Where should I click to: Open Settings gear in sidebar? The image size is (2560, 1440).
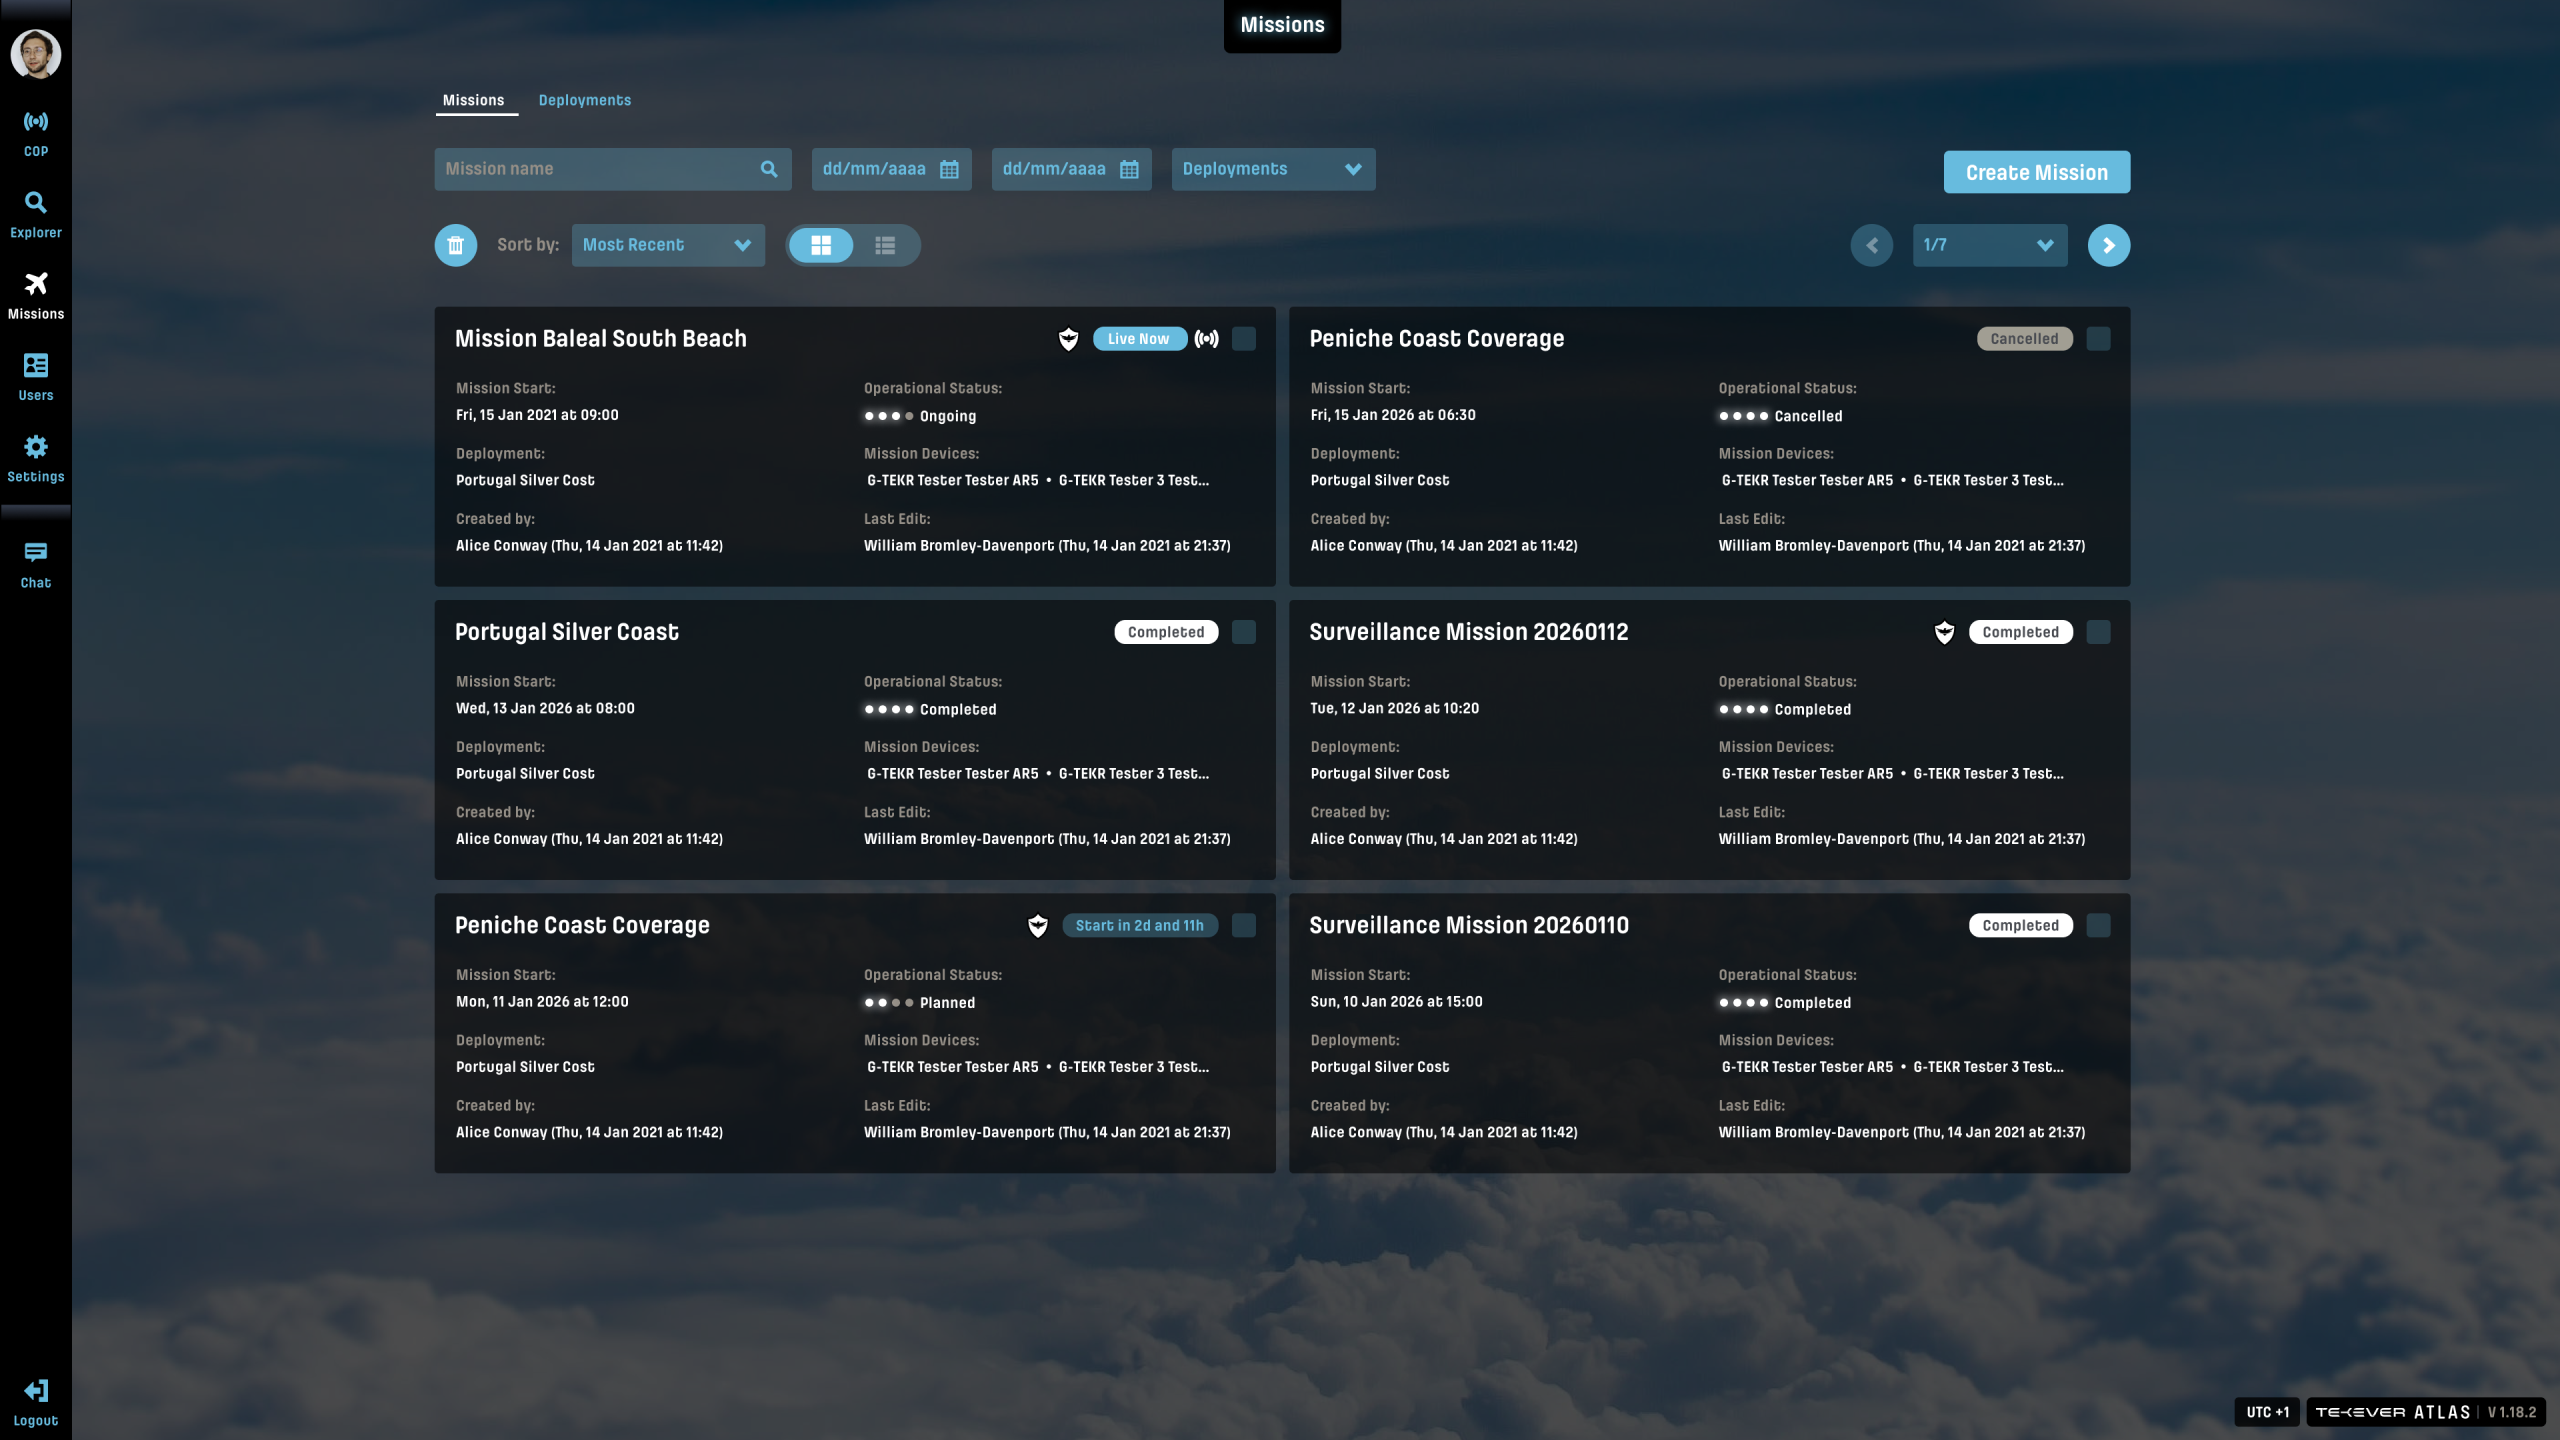(36, 447)
